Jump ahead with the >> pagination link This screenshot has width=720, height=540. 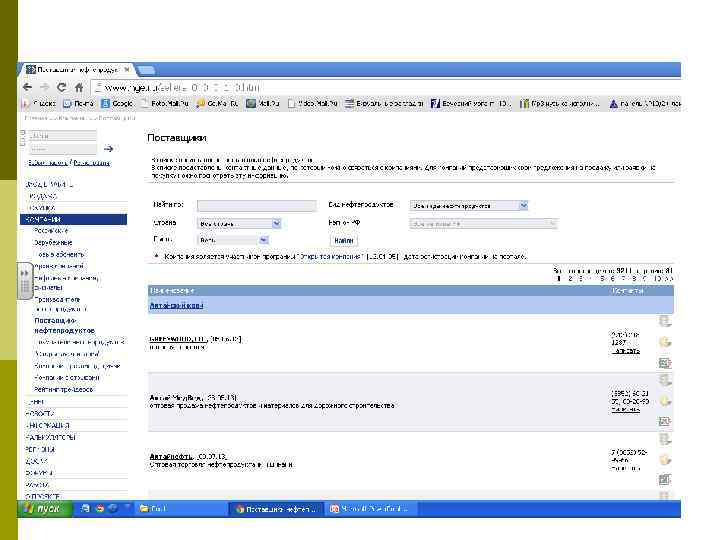point(669,279)
